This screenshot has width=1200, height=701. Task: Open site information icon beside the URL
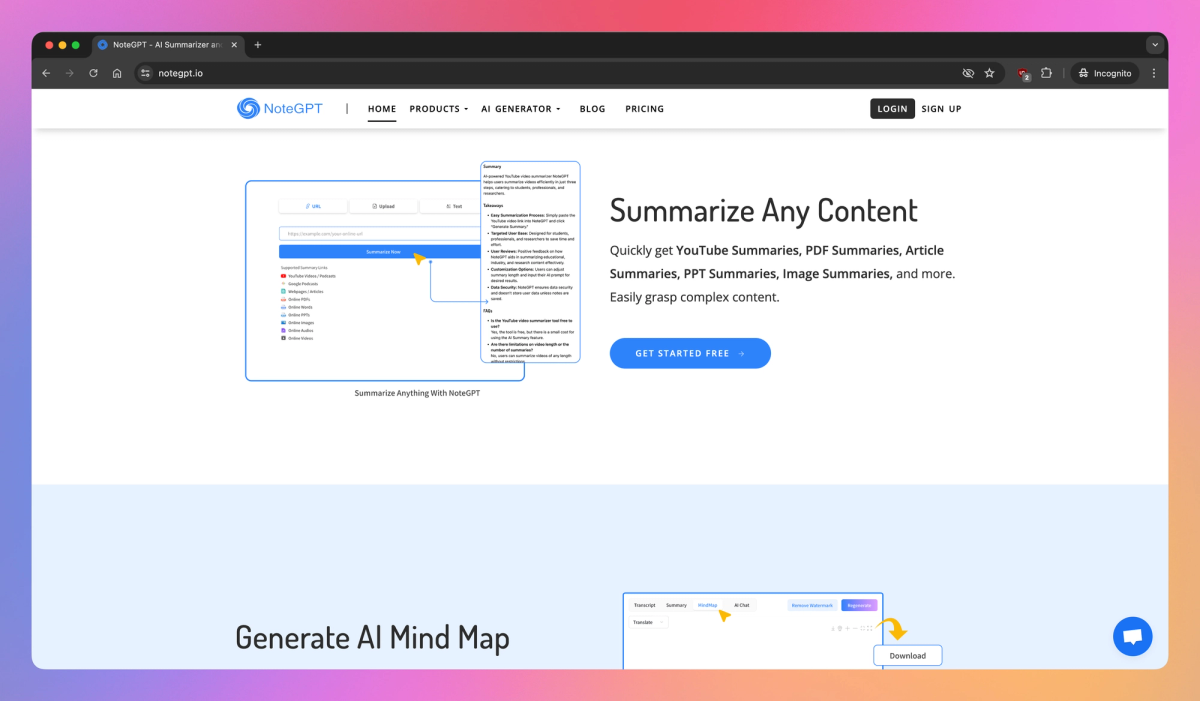coord(145,73)
